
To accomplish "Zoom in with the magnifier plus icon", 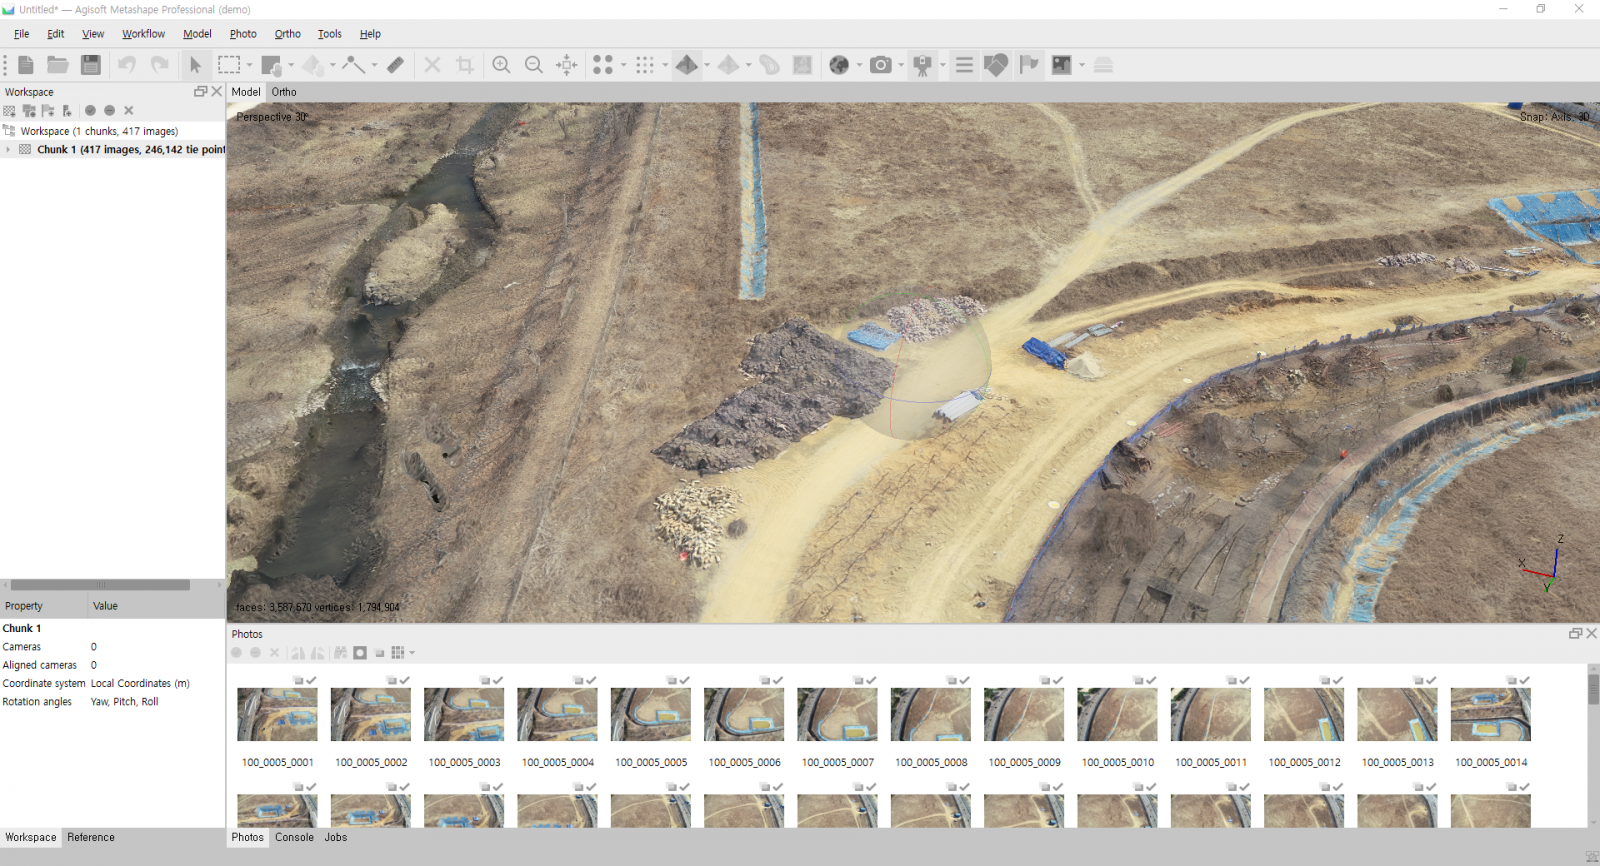I will coord(501,65).
